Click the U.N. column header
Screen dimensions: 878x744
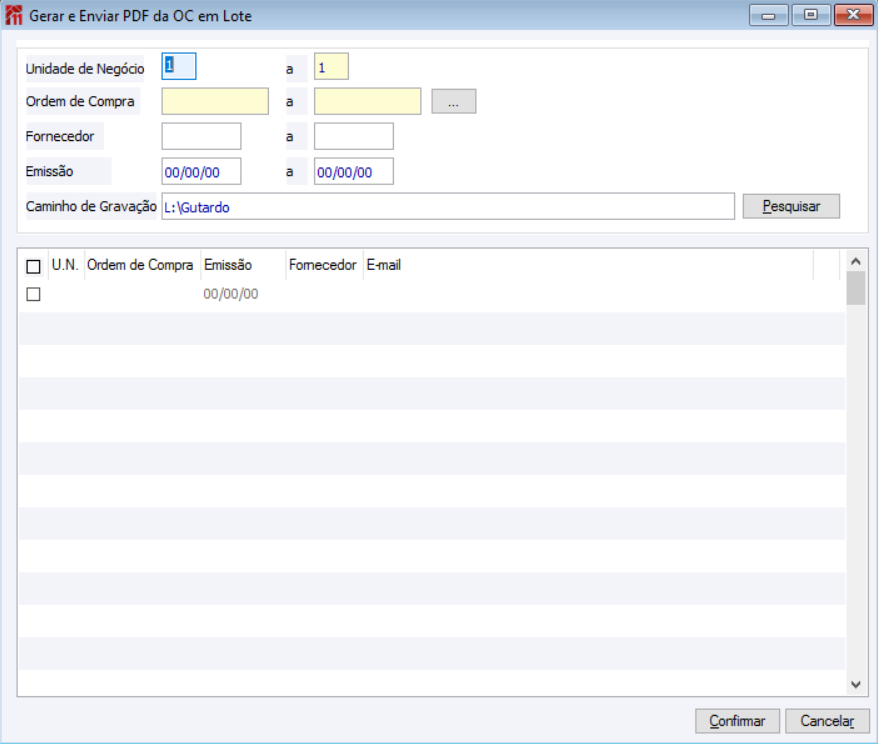coord(66,265)
